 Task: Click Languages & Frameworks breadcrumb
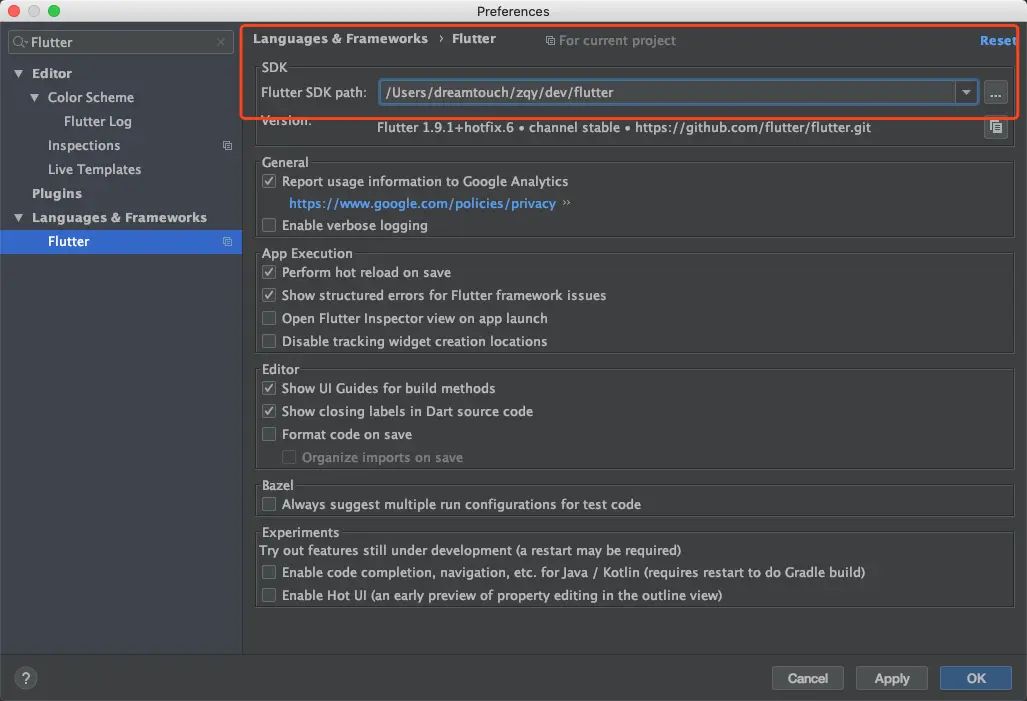pyautogui.click(x=341, y=39)
